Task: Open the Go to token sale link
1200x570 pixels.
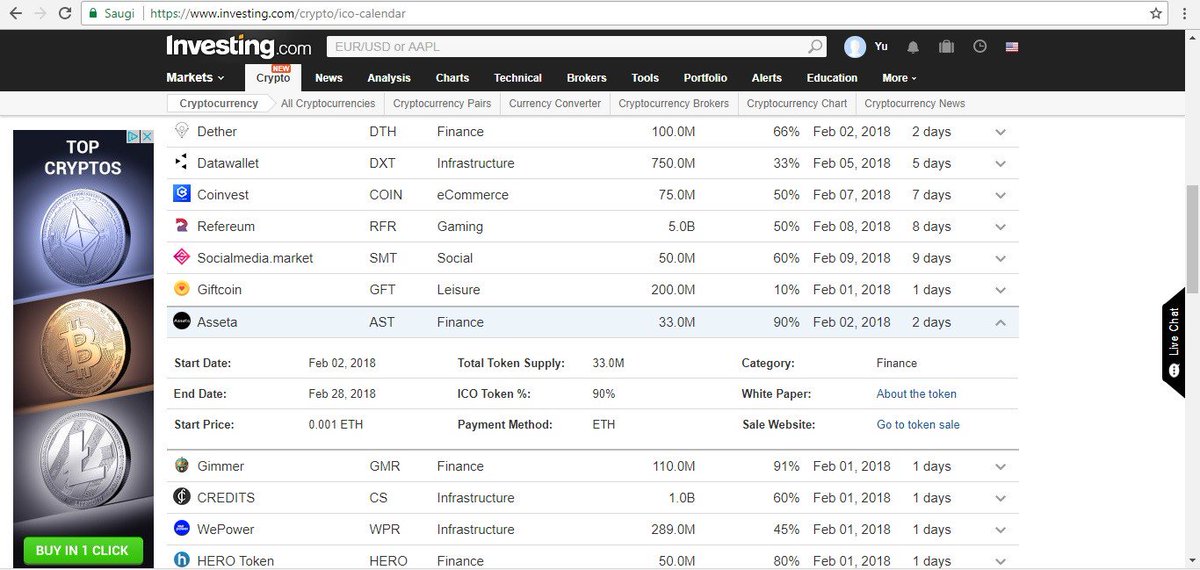Action: 918,425
